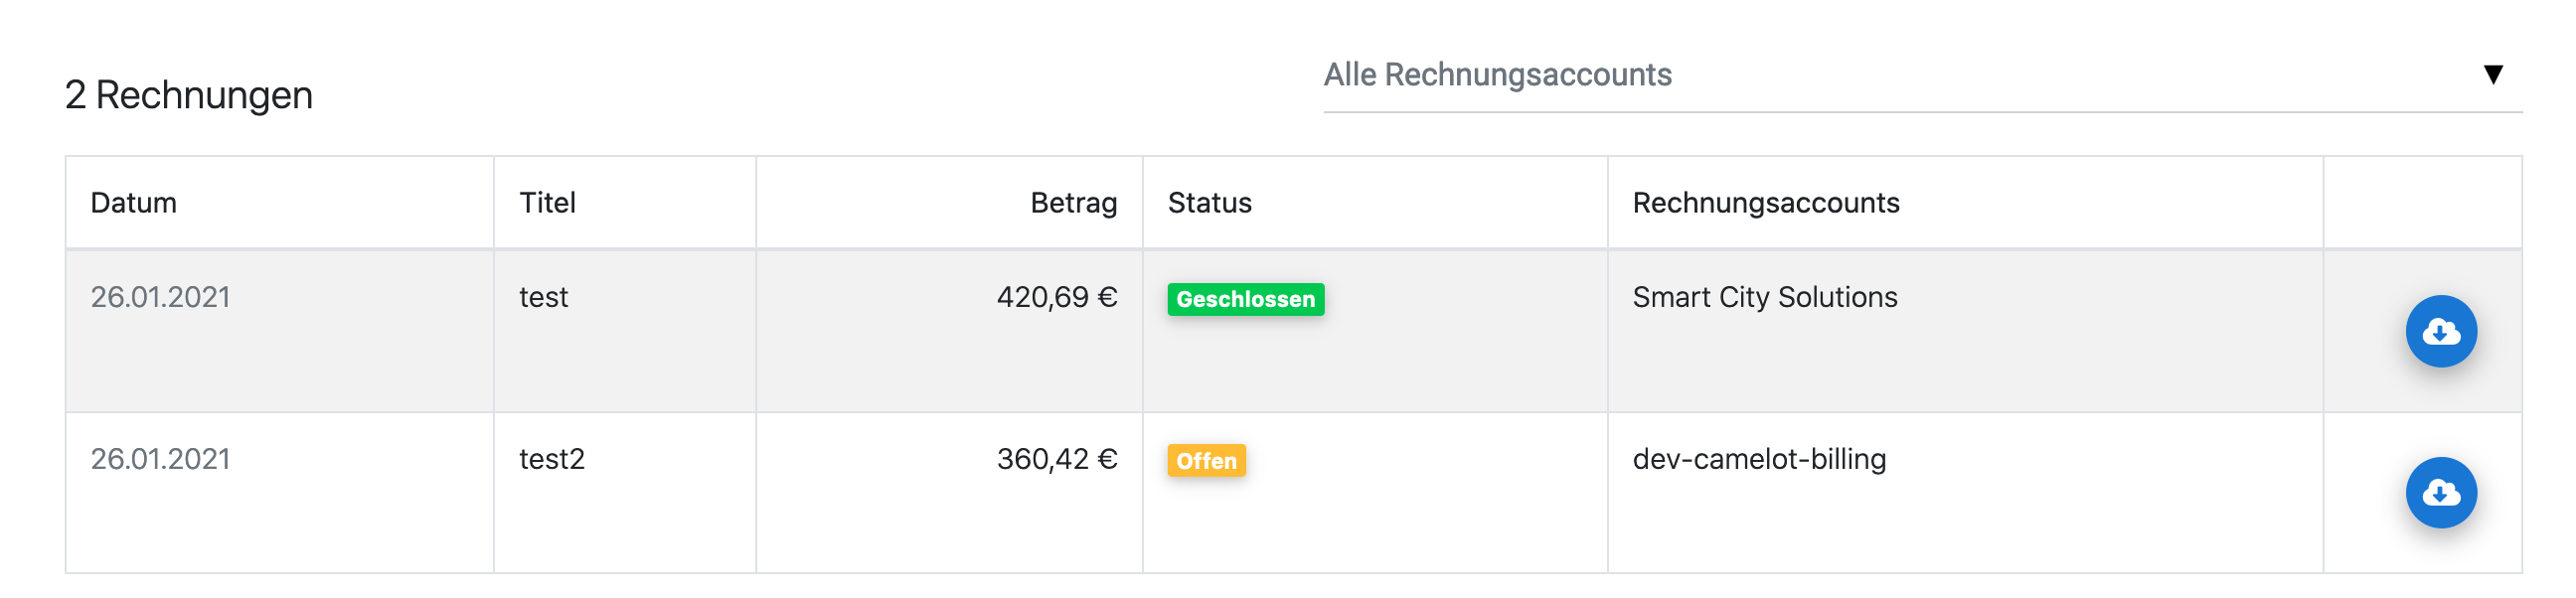Click the Rechnungsaccounts column header
Viewport: 2576px width, 598px height.
1764,202
